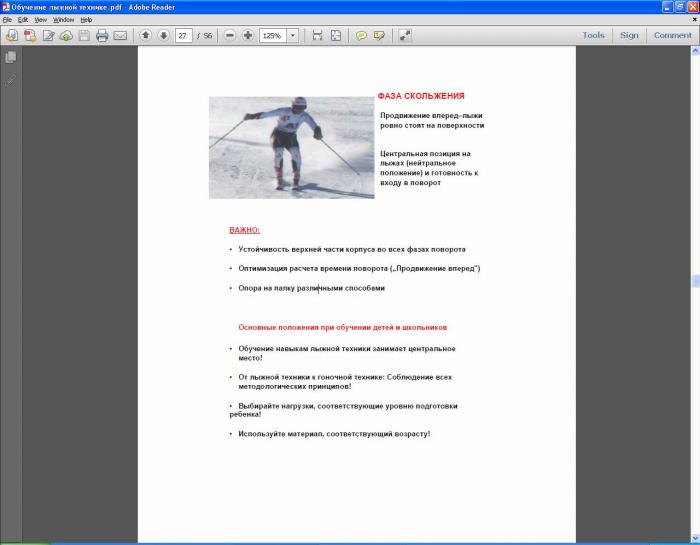Open the View menu
The image size is (700, 545).
(x=41, y=20)
